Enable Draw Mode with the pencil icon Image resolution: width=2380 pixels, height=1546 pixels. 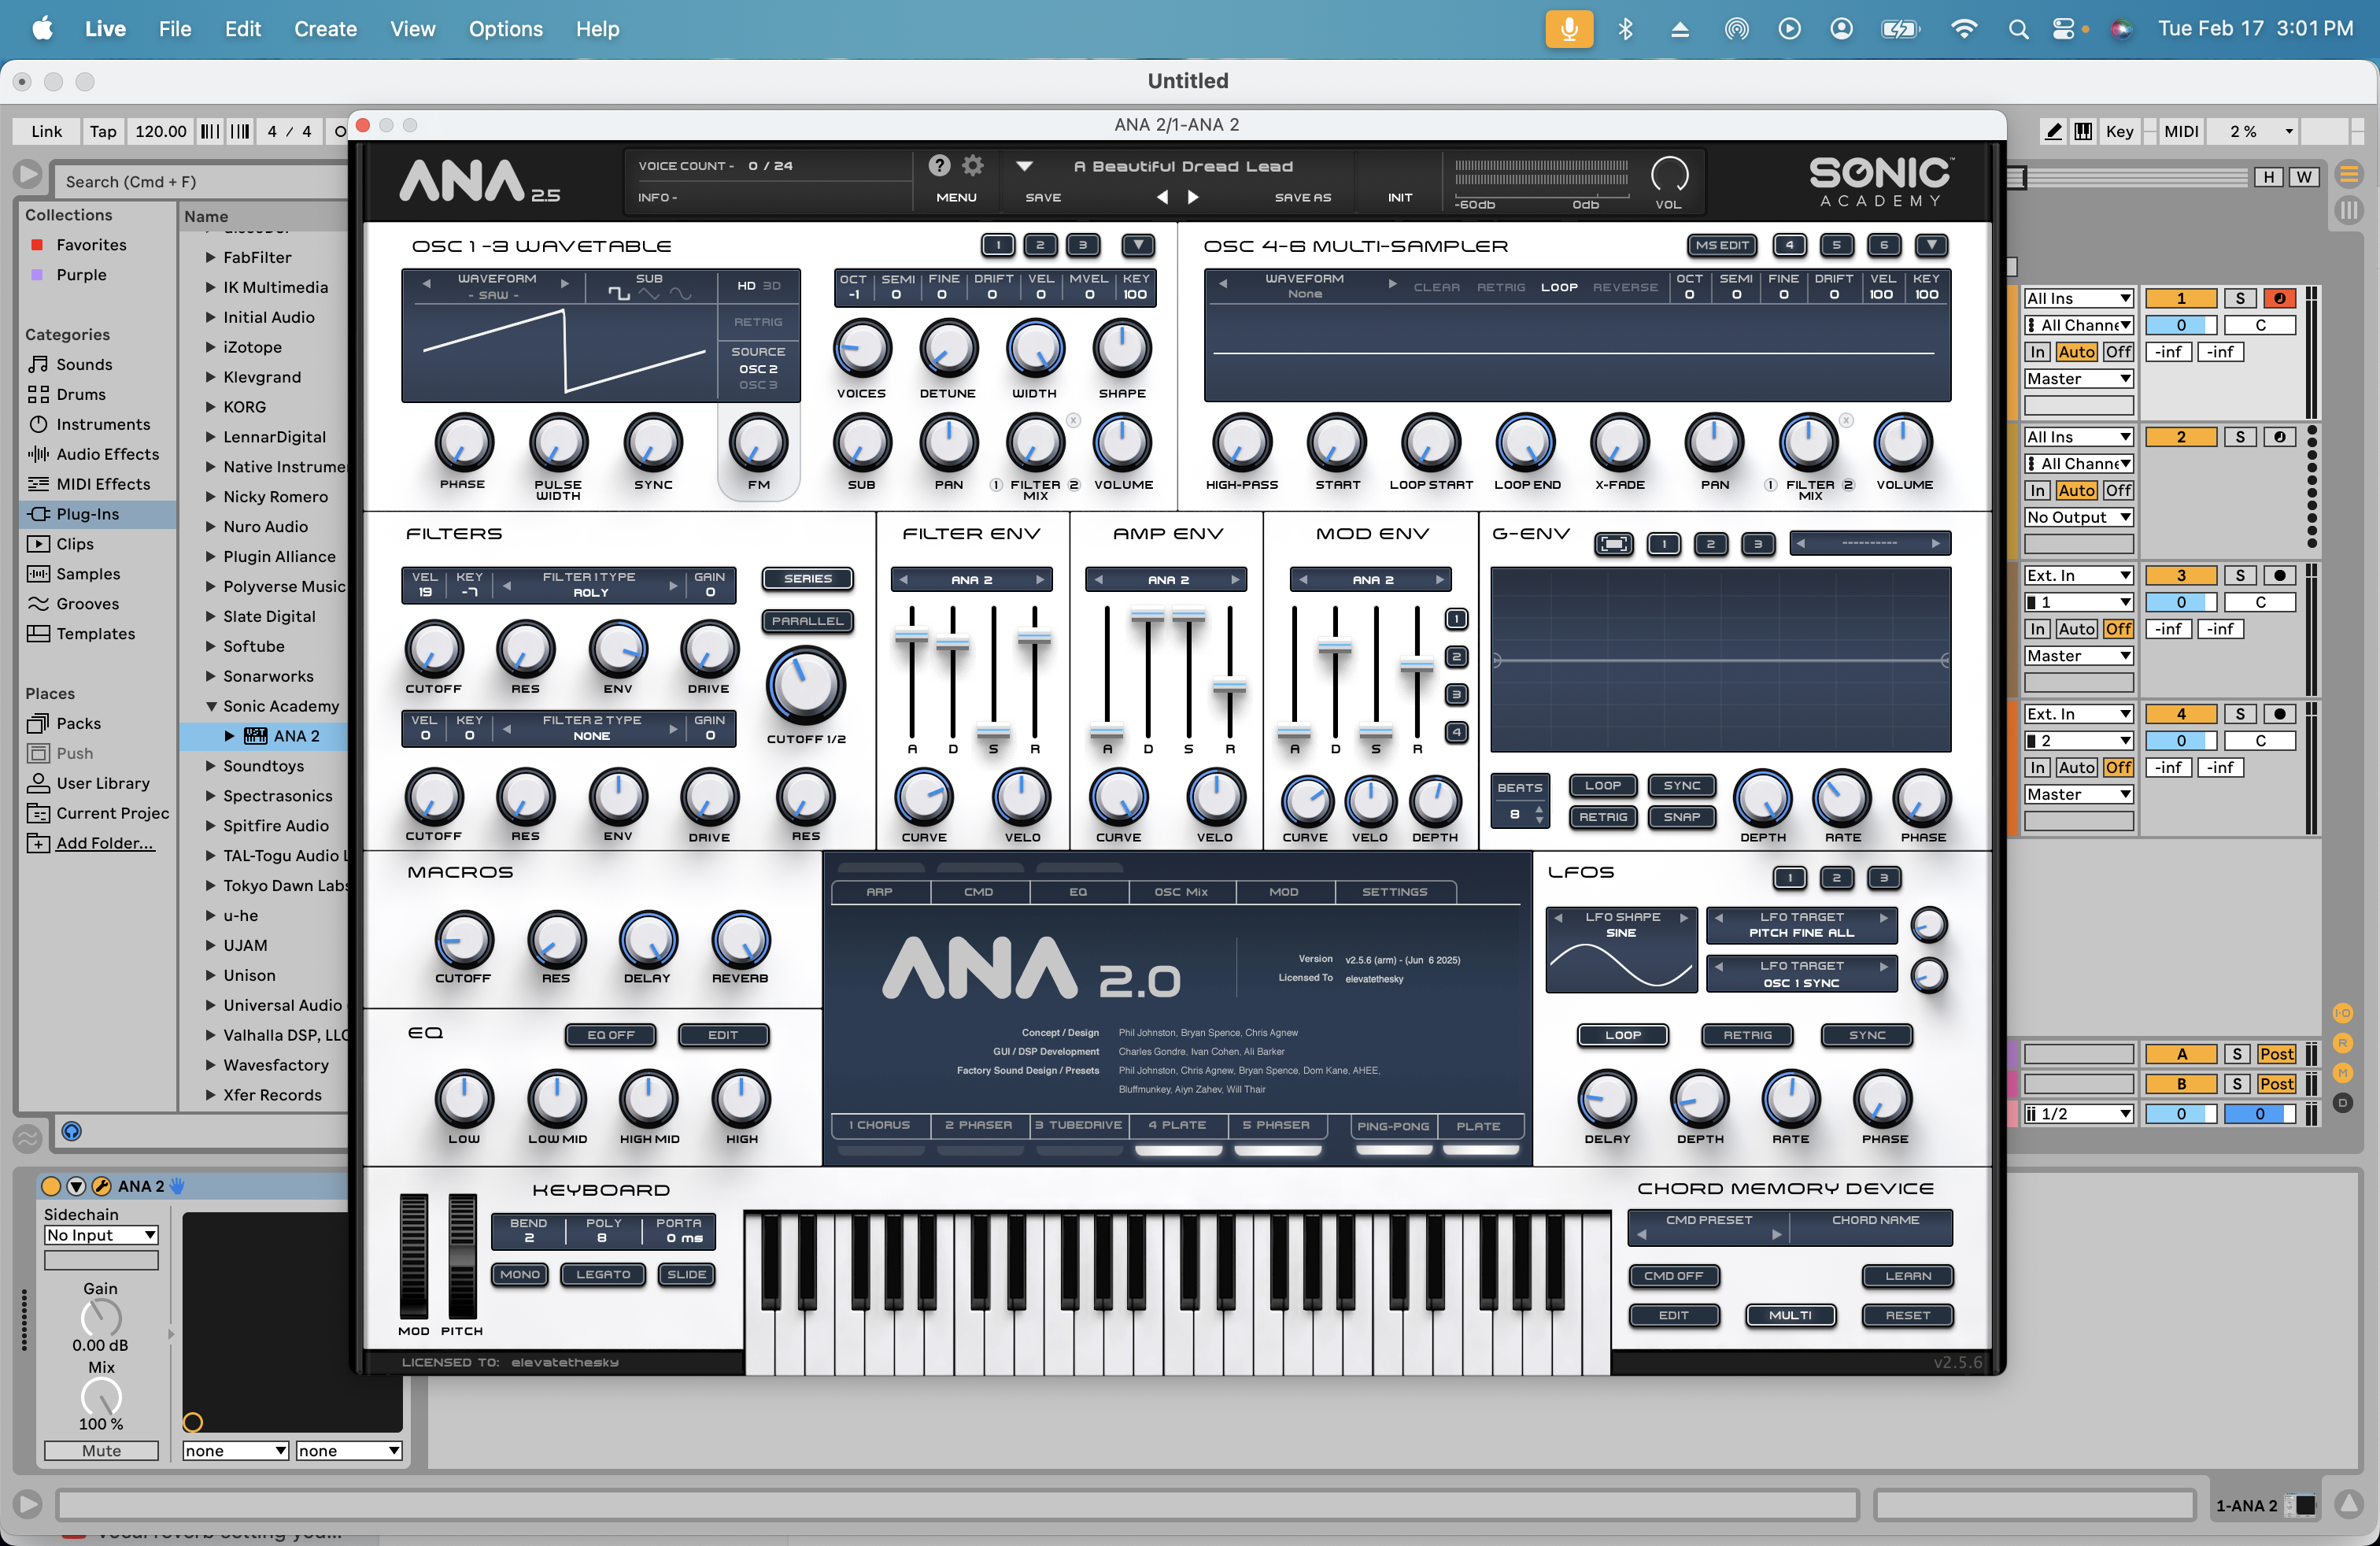(2053, 131)
